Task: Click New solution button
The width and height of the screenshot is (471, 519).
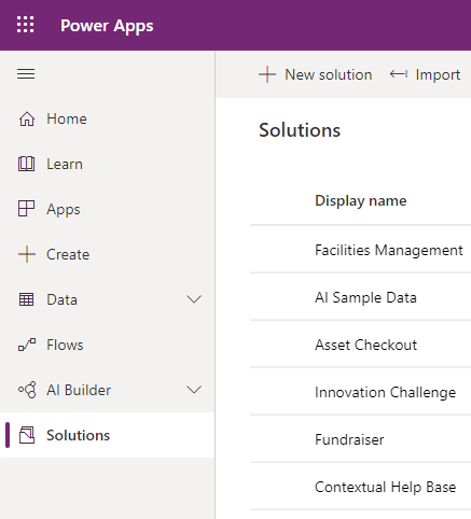Action: pos(315,75)
